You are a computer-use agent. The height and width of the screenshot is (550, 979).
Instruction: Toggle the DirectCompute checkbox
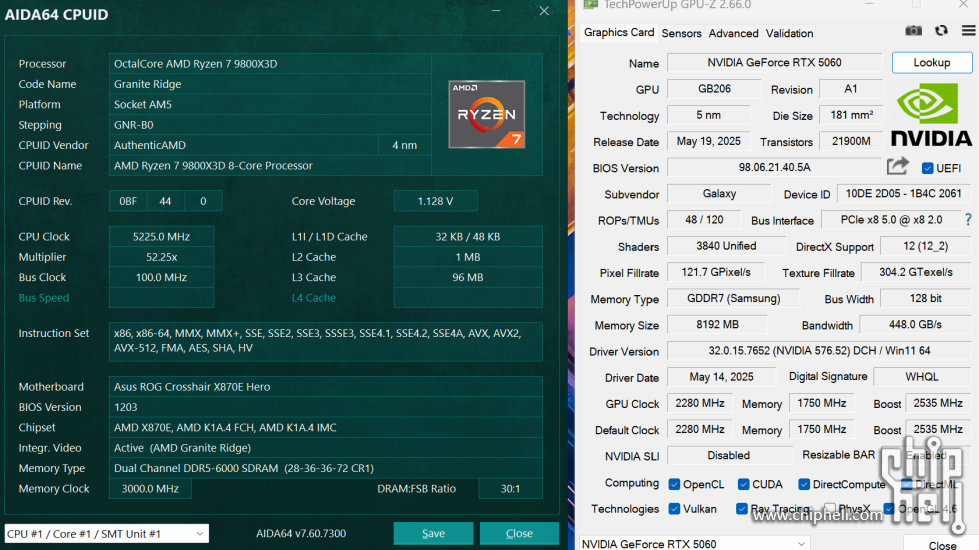pos(804,484)
